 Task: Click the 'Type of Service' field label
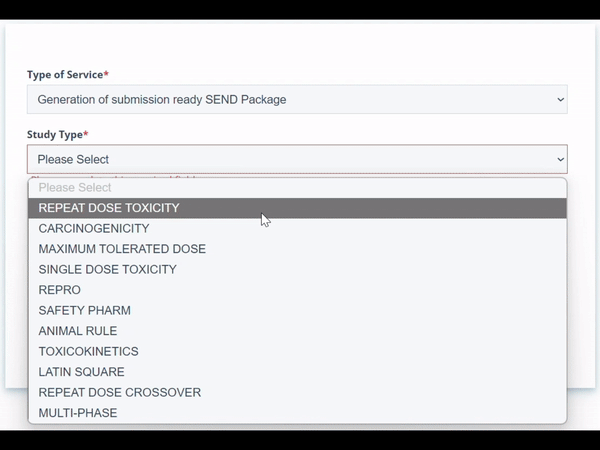(64, 75)
